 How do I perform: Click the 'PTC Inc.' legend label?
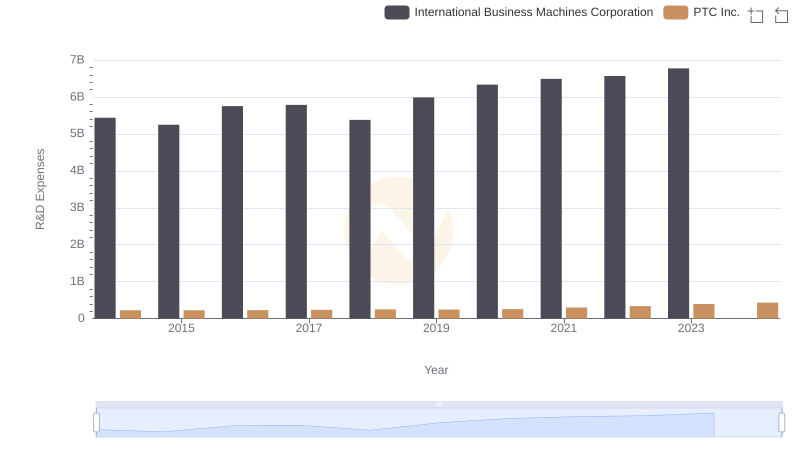[x=716, y=12]
